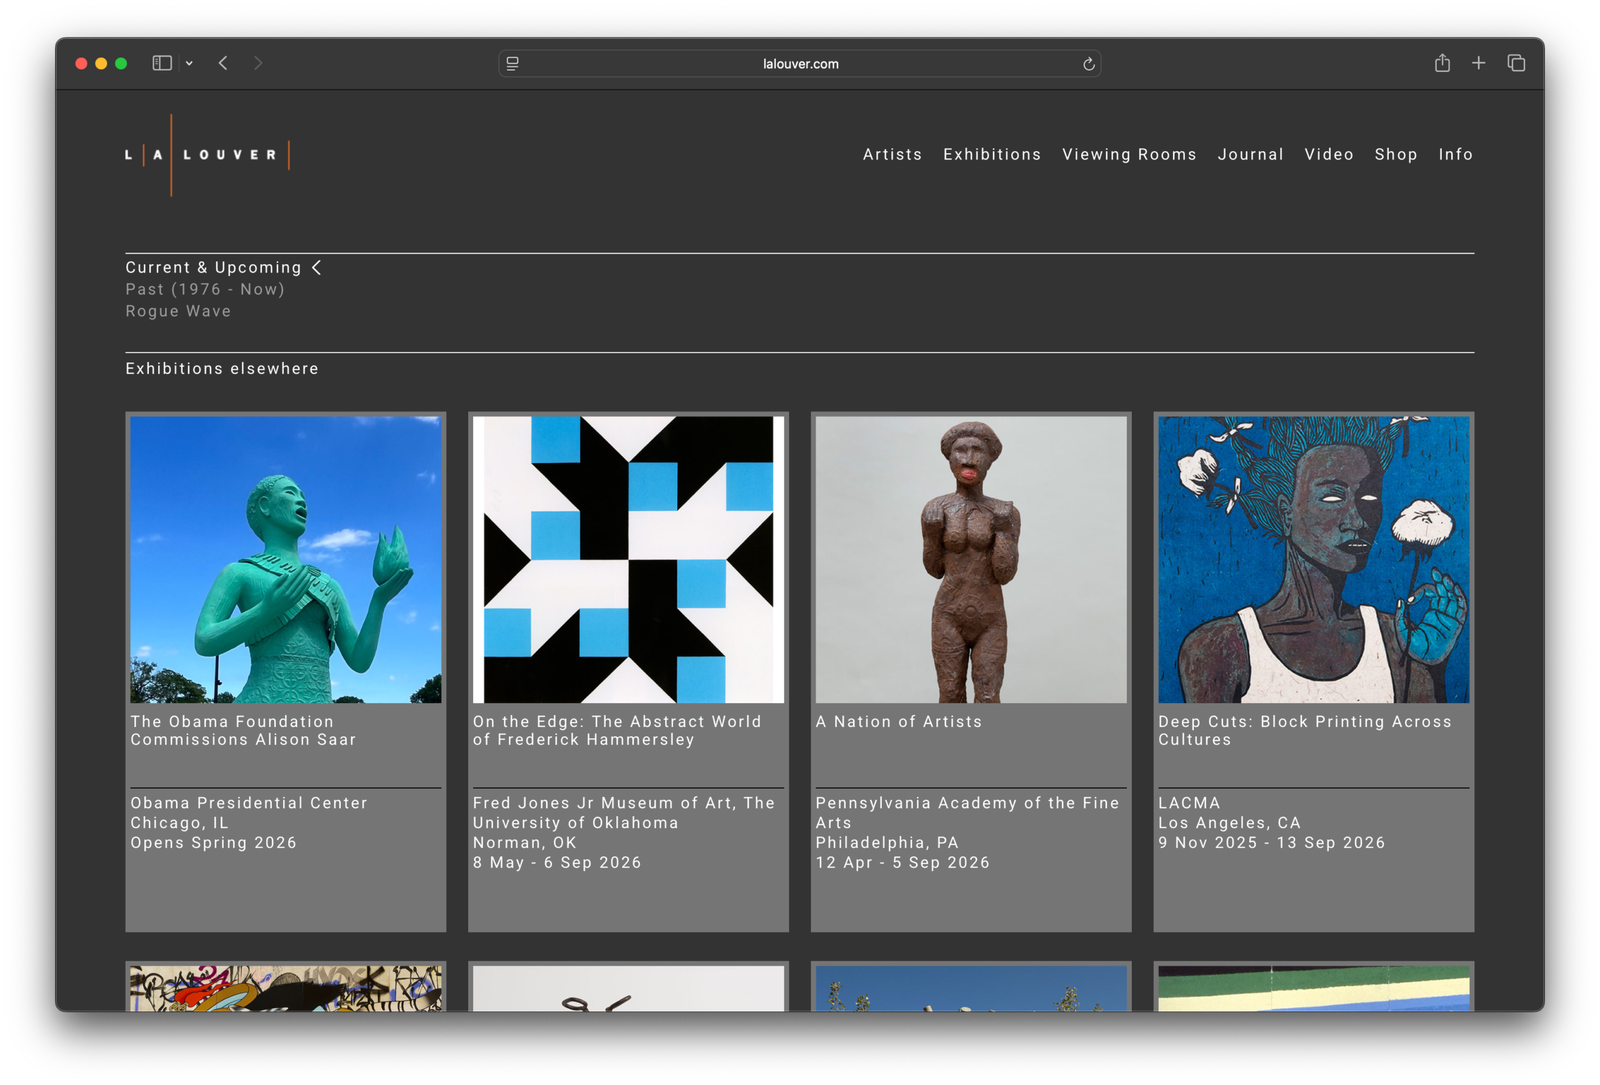Viewport: 1600px width, 1085px height.
Task: Open the Rogue Wave link
Action: point(178,311)
